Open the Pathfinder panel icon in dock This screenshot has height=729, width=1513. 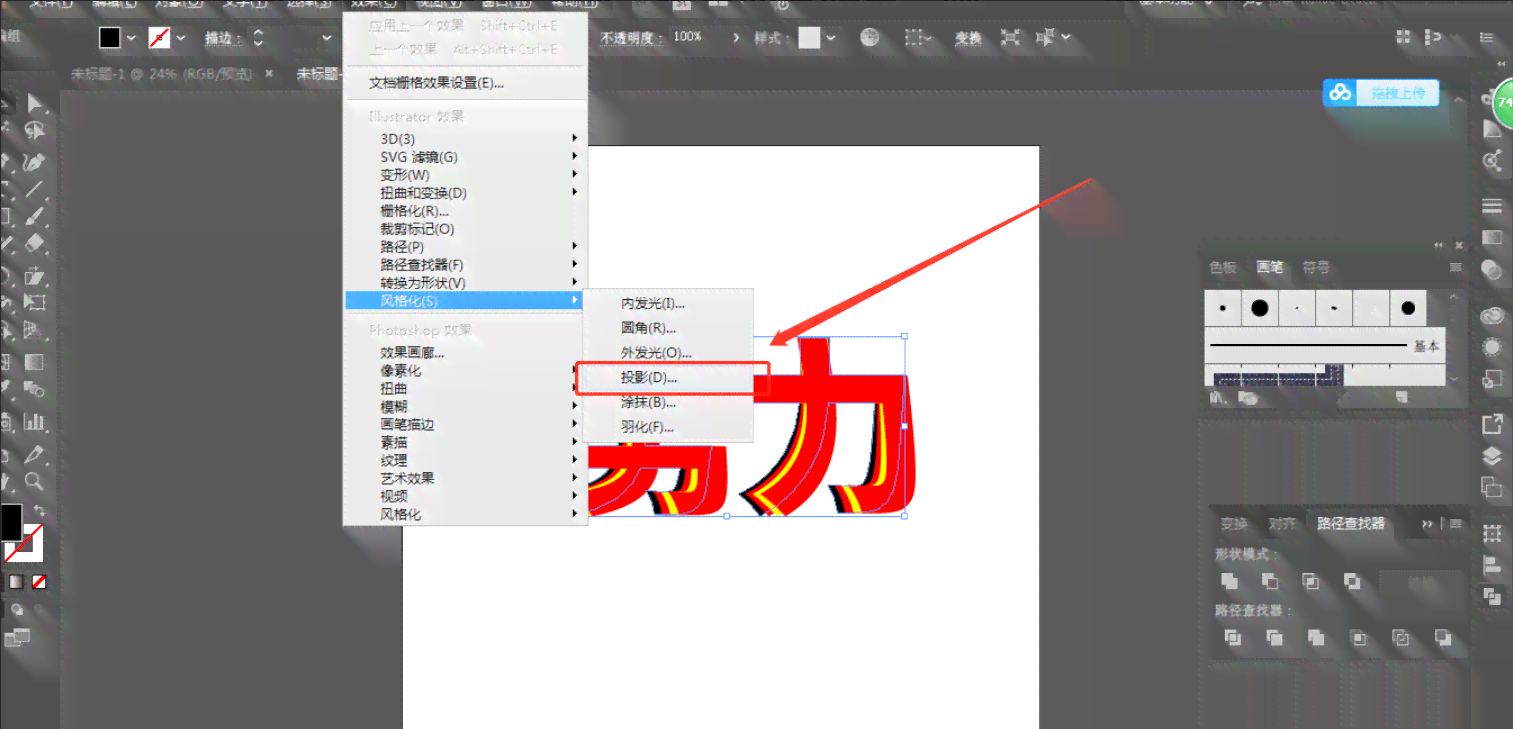click(1492, 596)
